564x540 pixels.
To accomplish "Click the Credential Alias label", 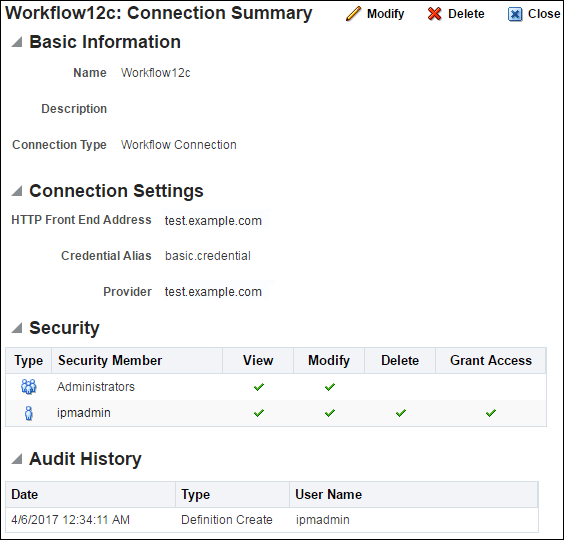I will pos(106,256).
